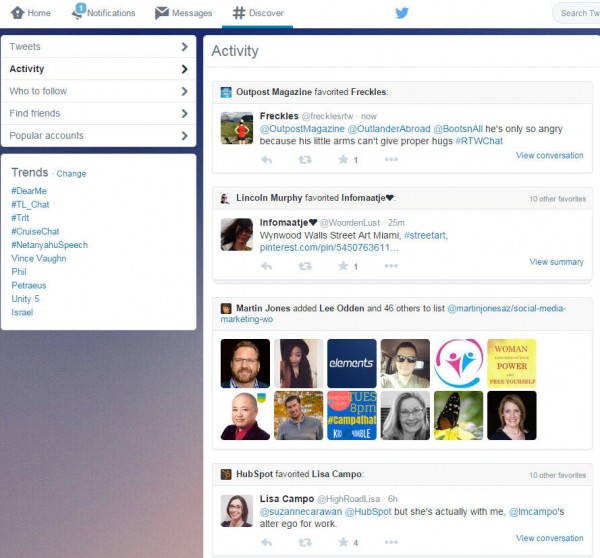Image resolution: width=600 pixels, height=558 pixels.
Task: Open the #NetanyahuSpeech trend
Action: point(50,245)
